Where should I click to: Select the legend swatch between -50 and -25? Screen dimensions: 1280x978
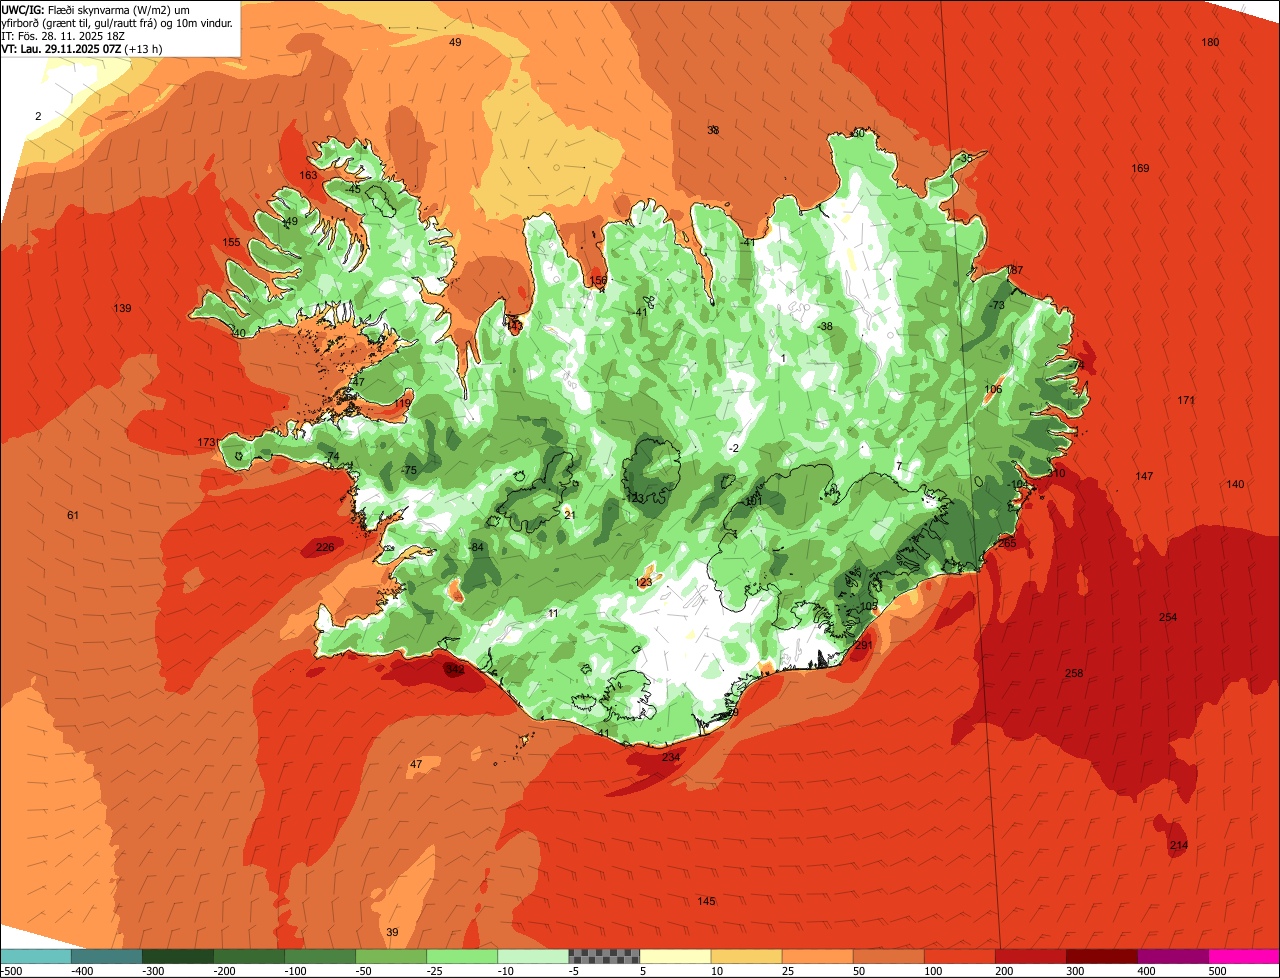tap(391, 955)
